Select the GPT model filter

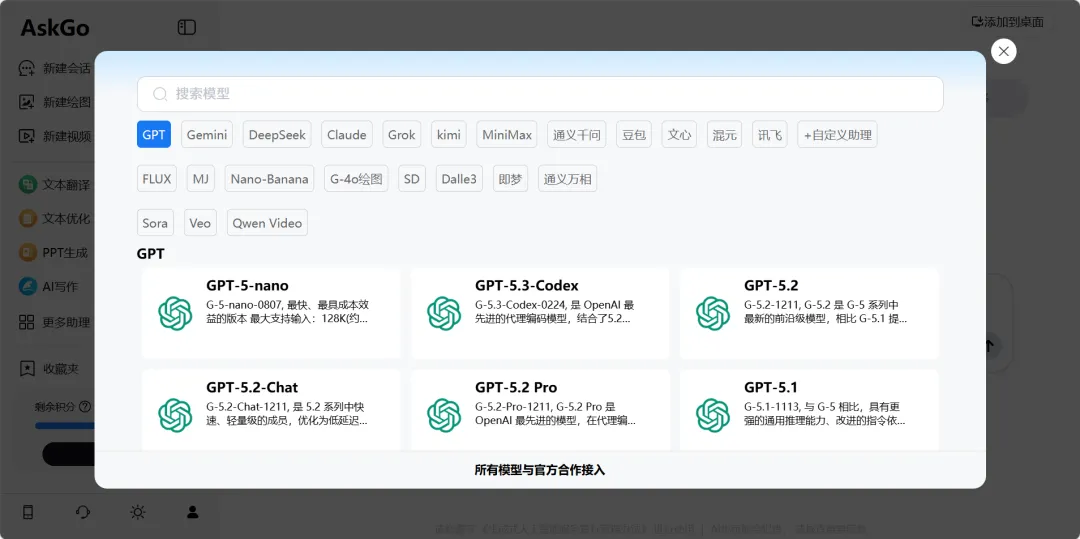(154, 135)
